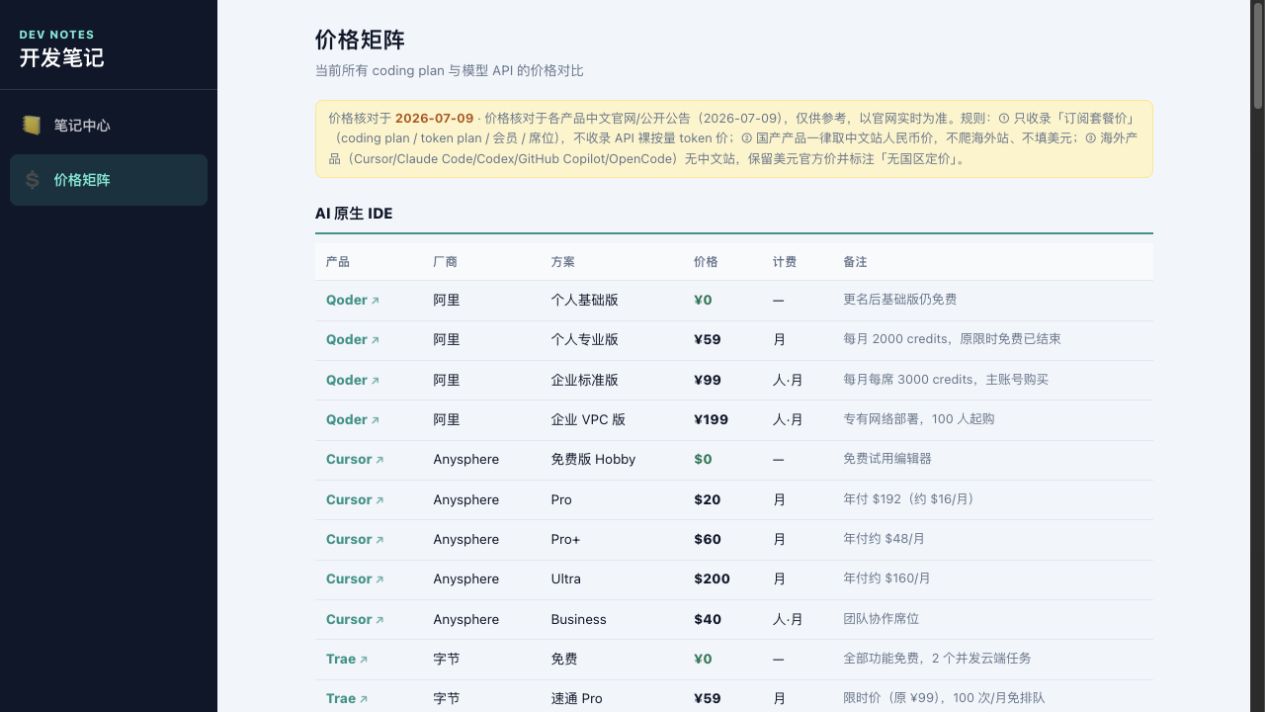
Task: Select the AI 原生 IDE section heading
Action: tap(354, 213)
